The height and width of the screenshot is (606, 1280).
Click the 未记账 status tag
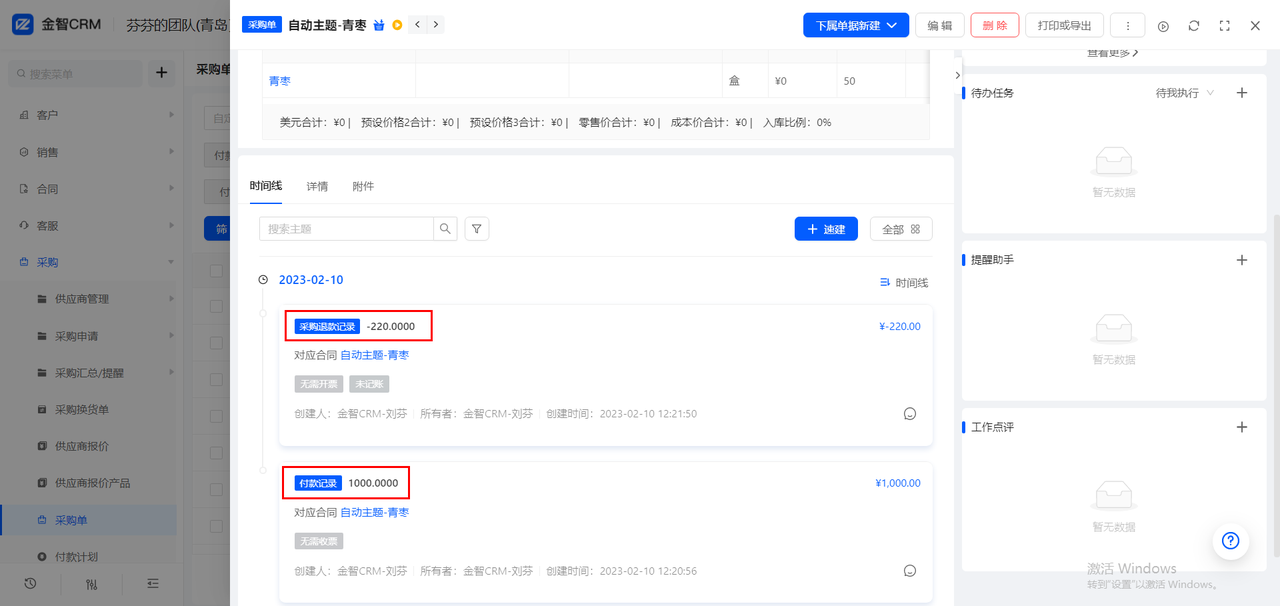tap(369, 384)
